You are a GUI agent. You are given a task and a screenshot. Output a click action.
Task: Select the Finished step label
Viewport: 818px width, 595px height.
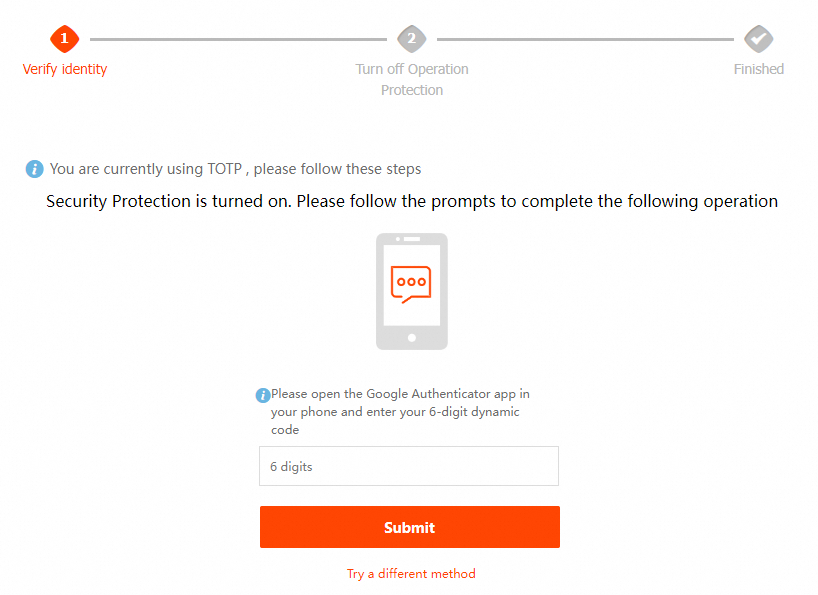tap(758, 69)
